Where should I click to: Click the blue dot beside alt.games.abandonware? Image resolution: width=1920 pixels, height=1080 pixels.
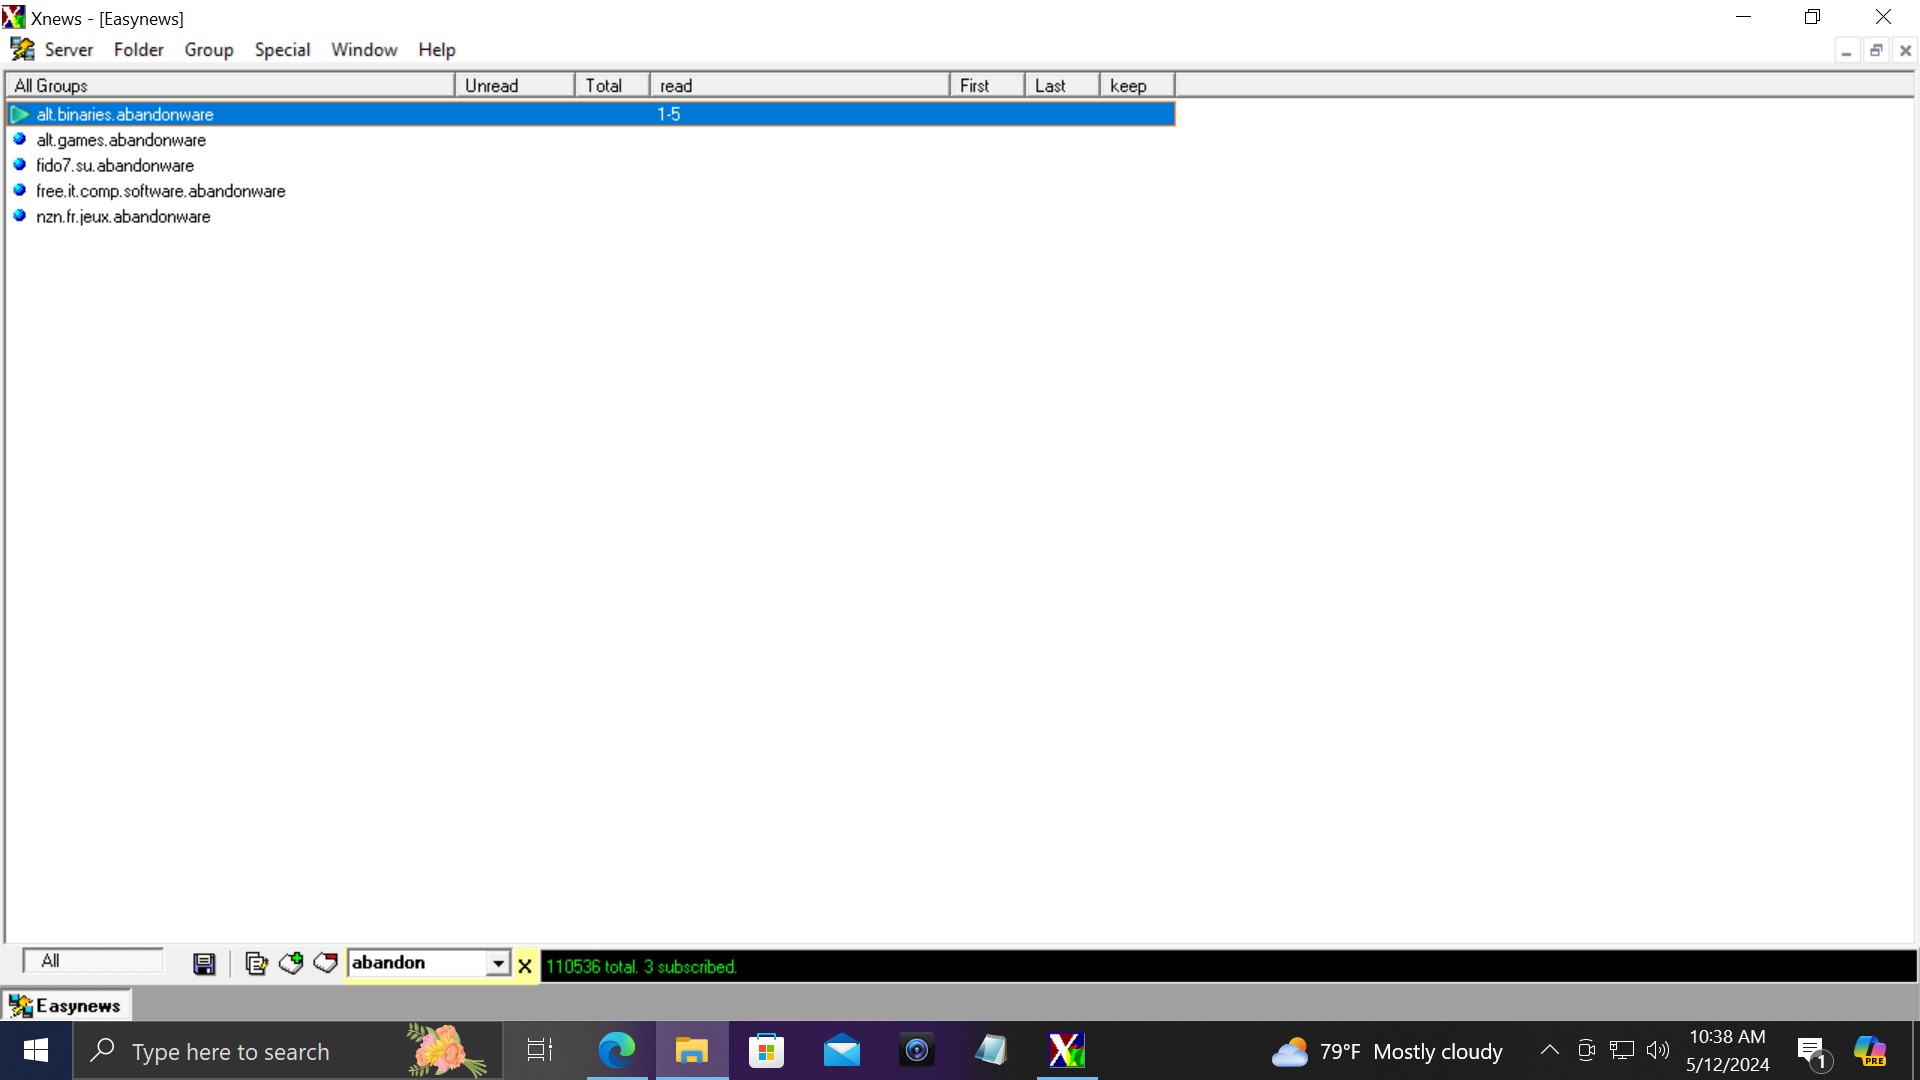pyautogui.click(x=19, y=140)
